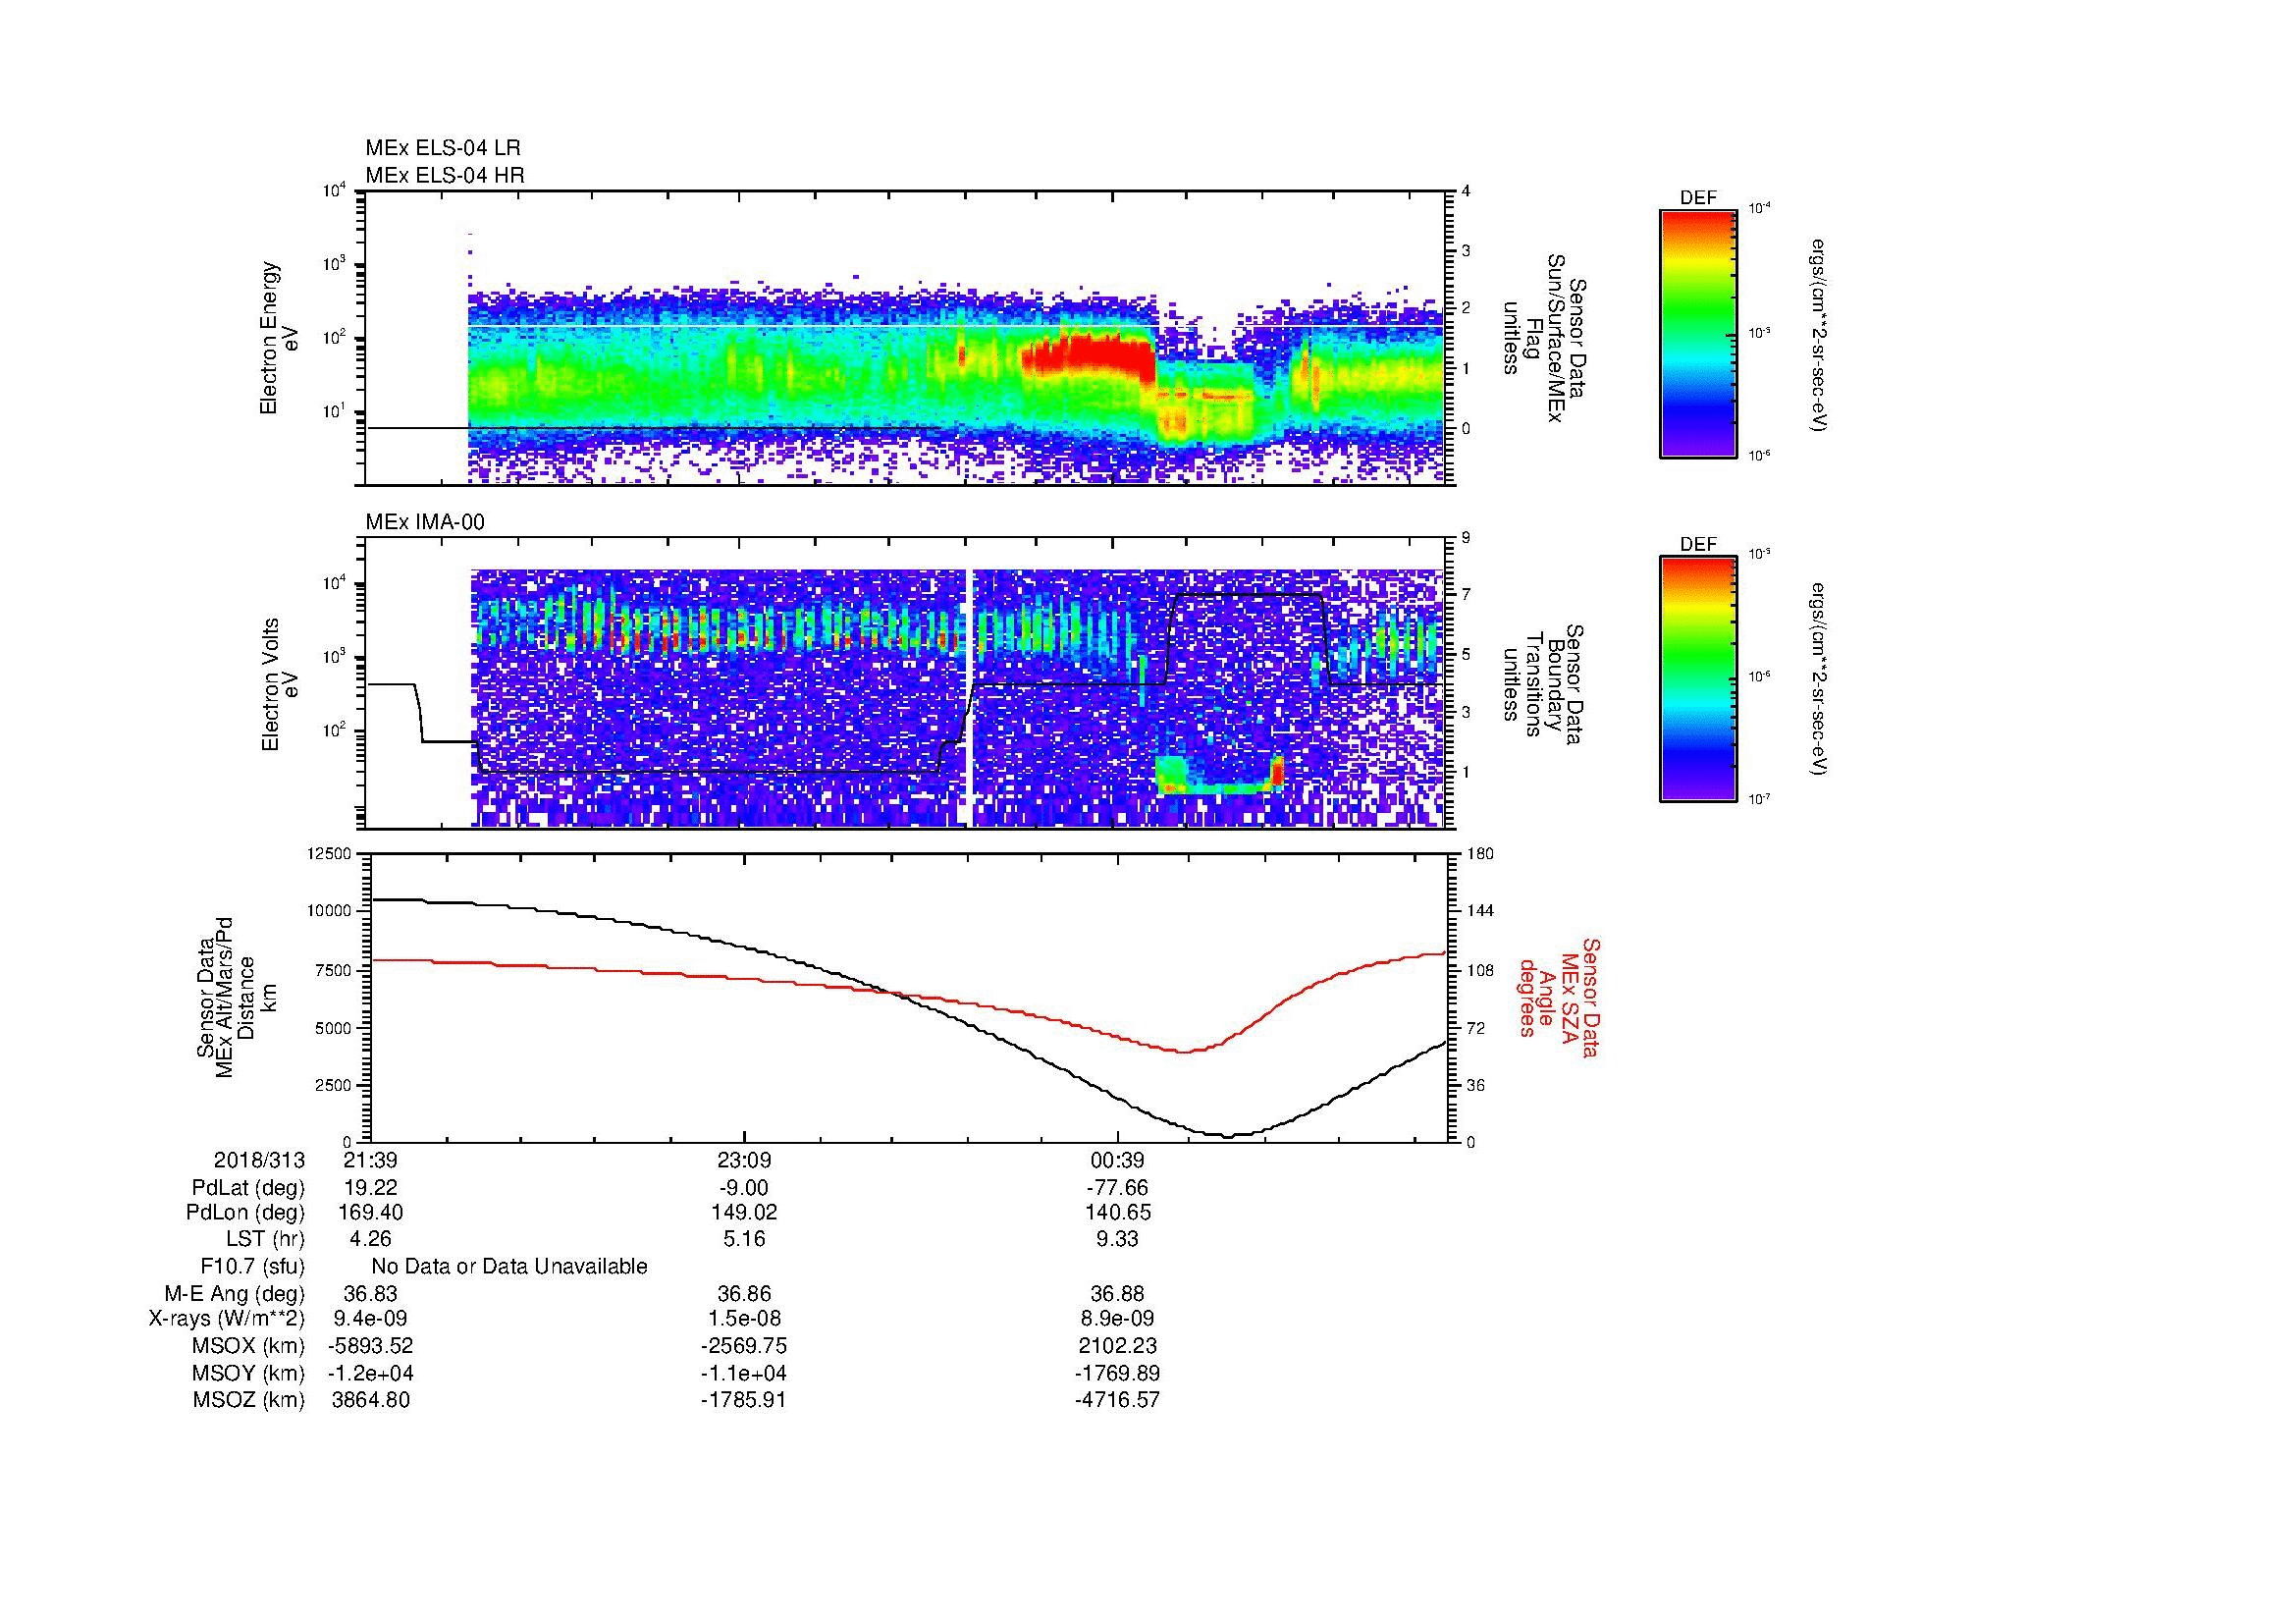Click the LST value '9.33'

pyautogui.click(x=1117, y=1239)
